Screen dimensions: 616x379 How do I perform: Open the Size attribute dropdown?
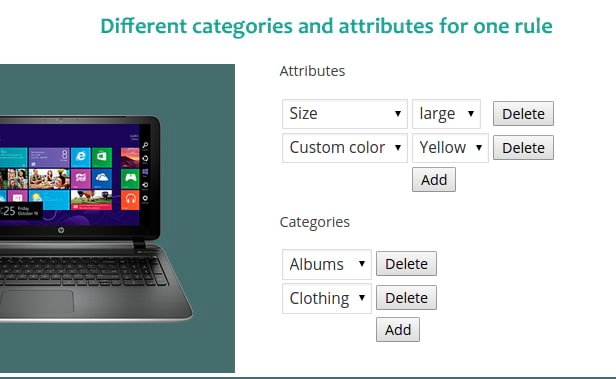pos(345,114)
